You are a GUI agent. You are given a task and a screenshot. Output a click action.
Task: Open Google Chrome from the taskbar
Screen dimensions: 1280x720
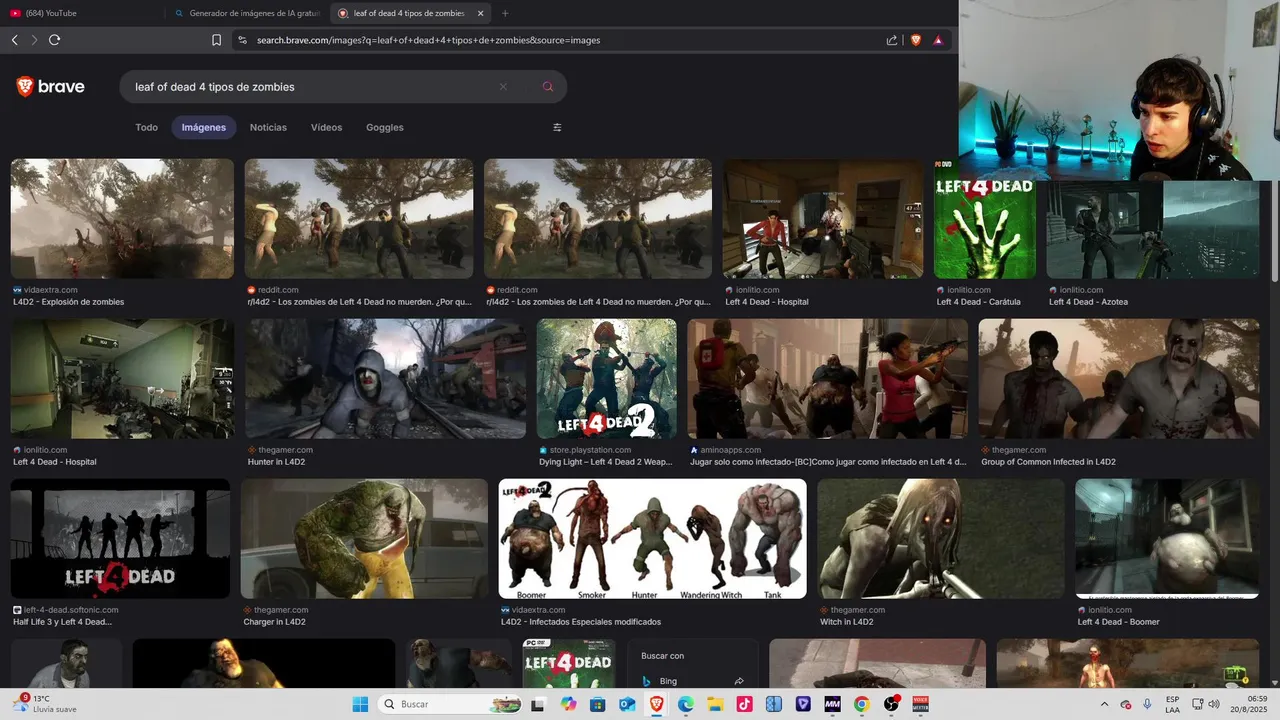point(861,704)
